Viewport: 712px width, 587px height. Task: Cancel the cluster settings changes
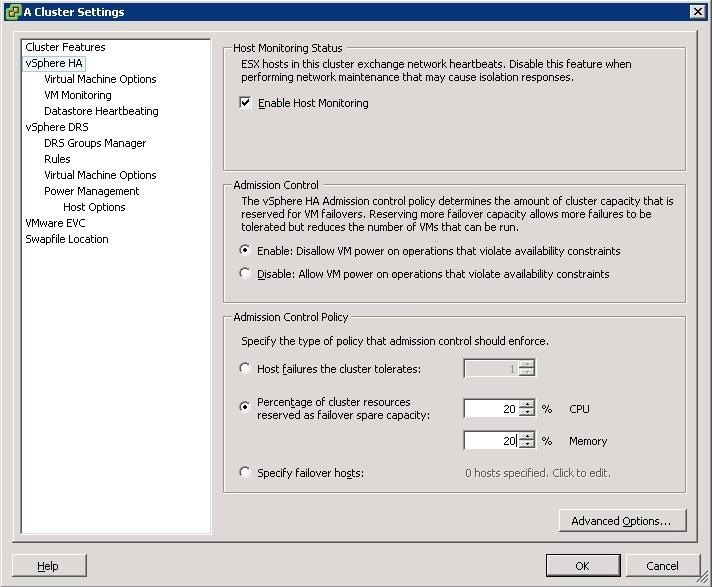tap(662, 566)
